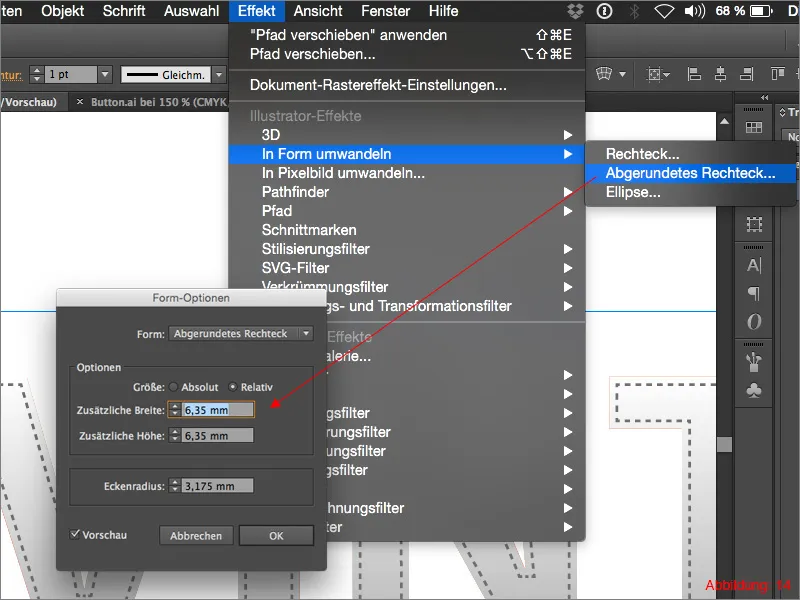Open the Form dropdown in Form-Optionen
Image resolution: width=800 pixels, height=600 pixels.
coord(241,334)
